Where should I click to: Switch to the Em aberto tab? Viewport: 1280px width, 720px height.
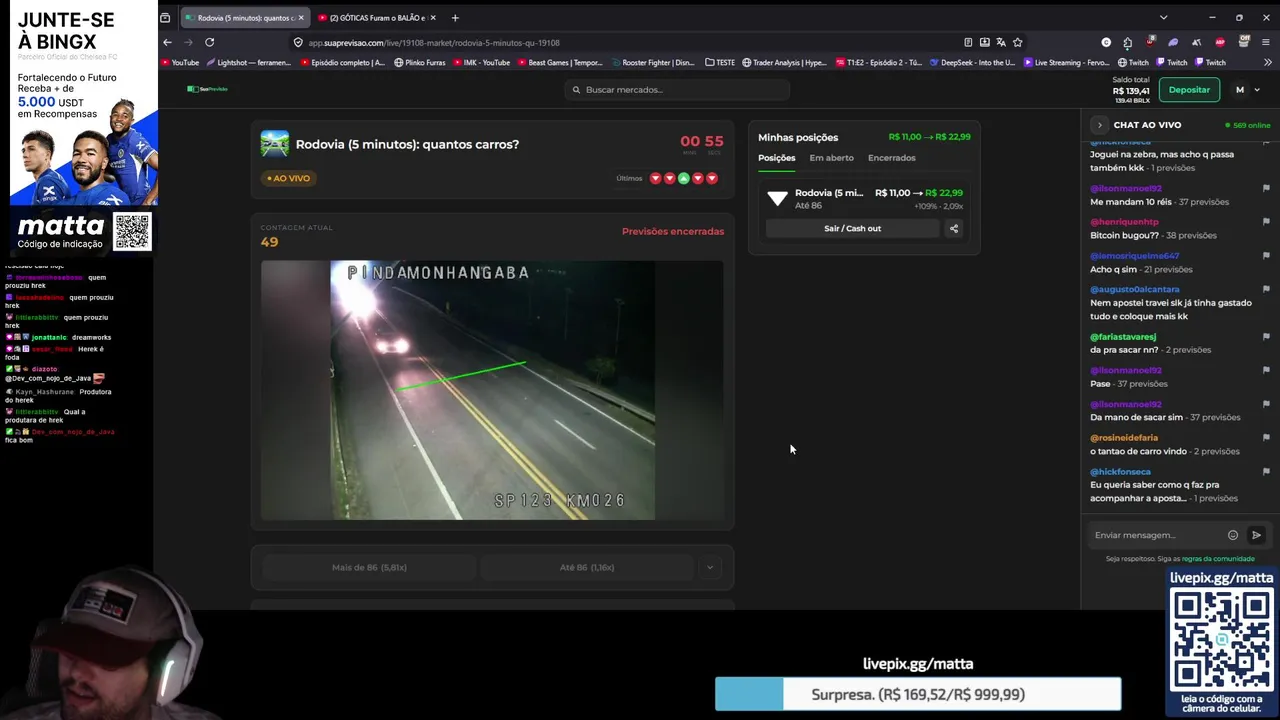click(831, 158)
